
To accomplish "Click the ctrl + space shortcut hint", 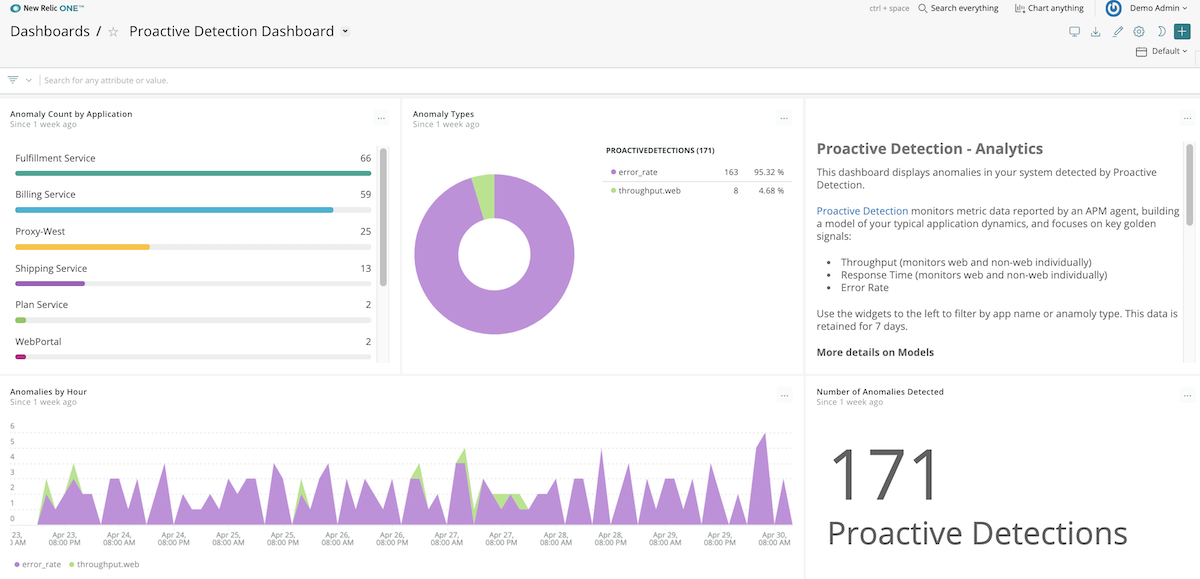I will tap(889, 8).
